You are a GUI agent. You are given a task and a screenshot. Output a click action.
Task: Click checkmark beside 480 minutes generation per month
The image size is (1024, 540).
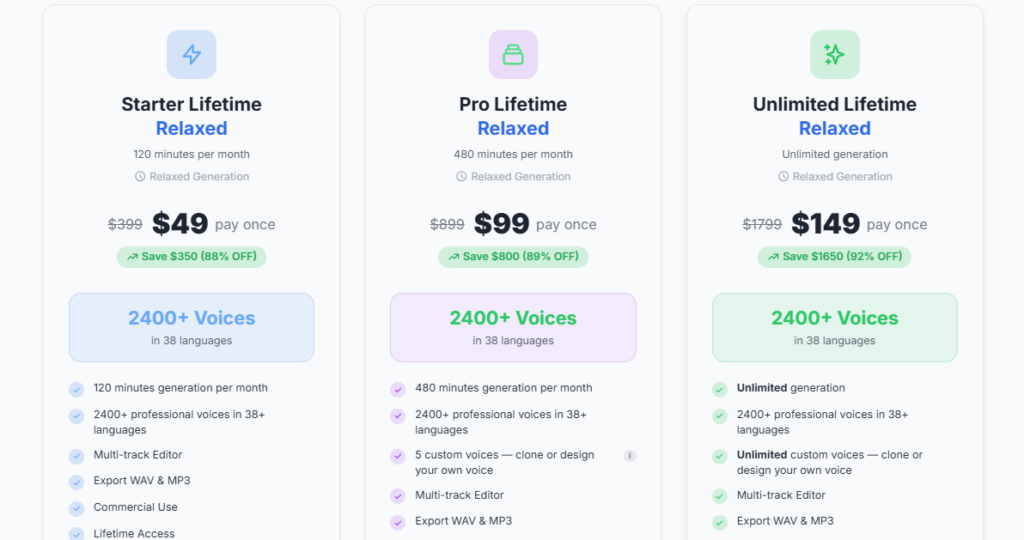tap(398, 389)
